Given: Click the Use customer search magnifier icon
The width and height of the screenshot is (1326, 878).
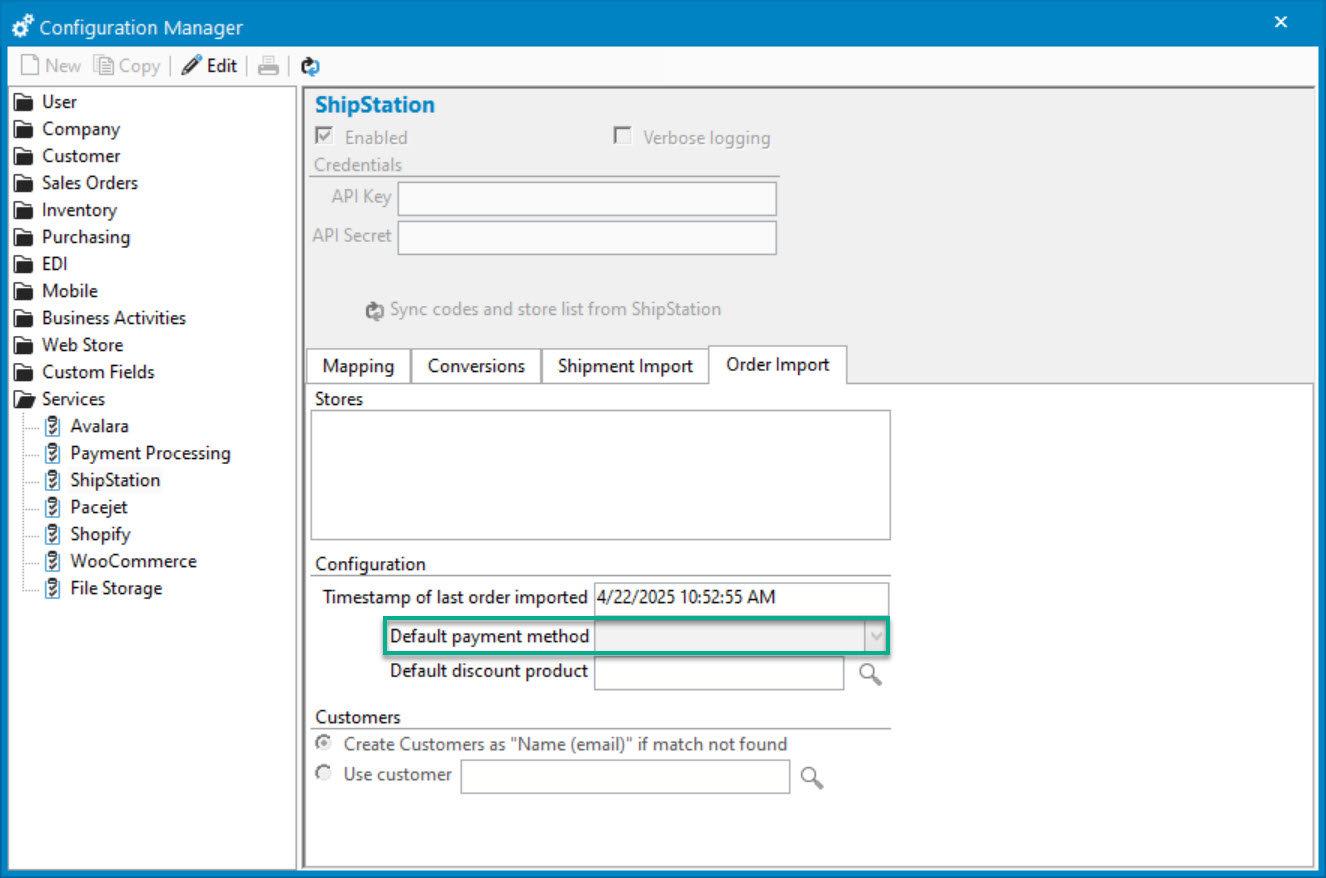Looking at the screenshot, I should click(812, 778).
